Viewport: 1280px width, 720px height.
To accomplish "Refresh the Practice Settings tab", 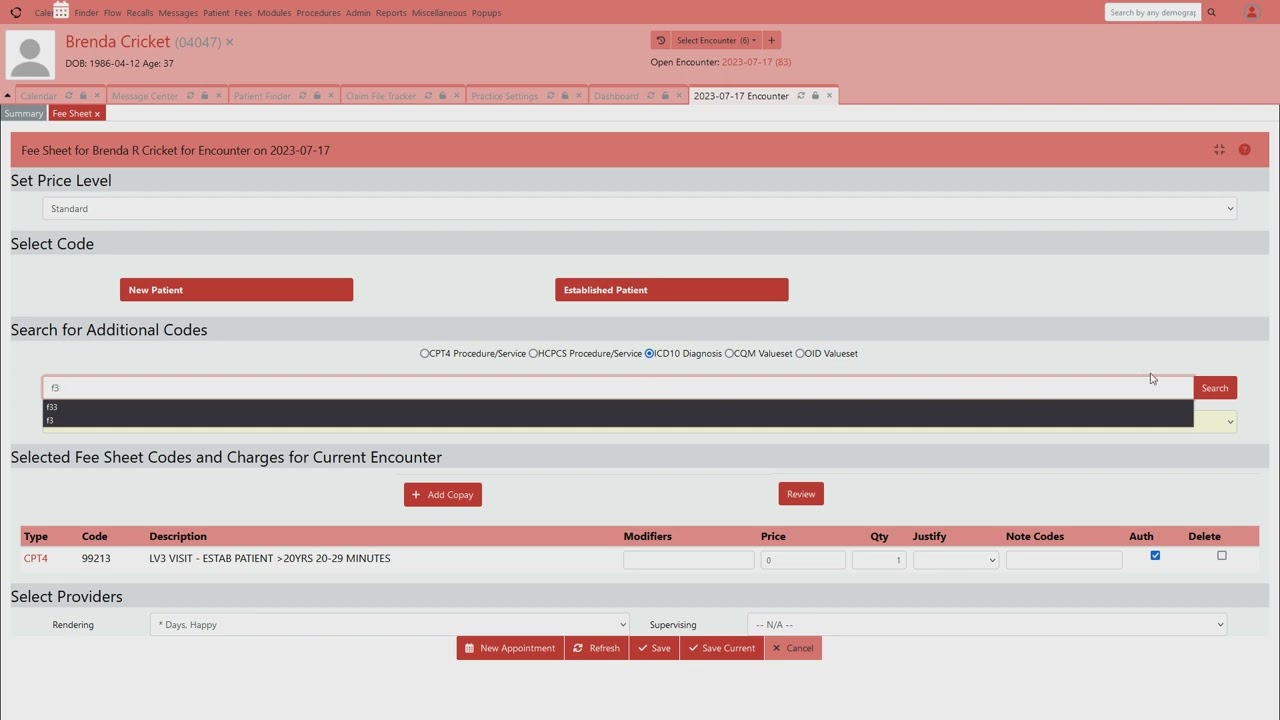I will tap(550, 96).
